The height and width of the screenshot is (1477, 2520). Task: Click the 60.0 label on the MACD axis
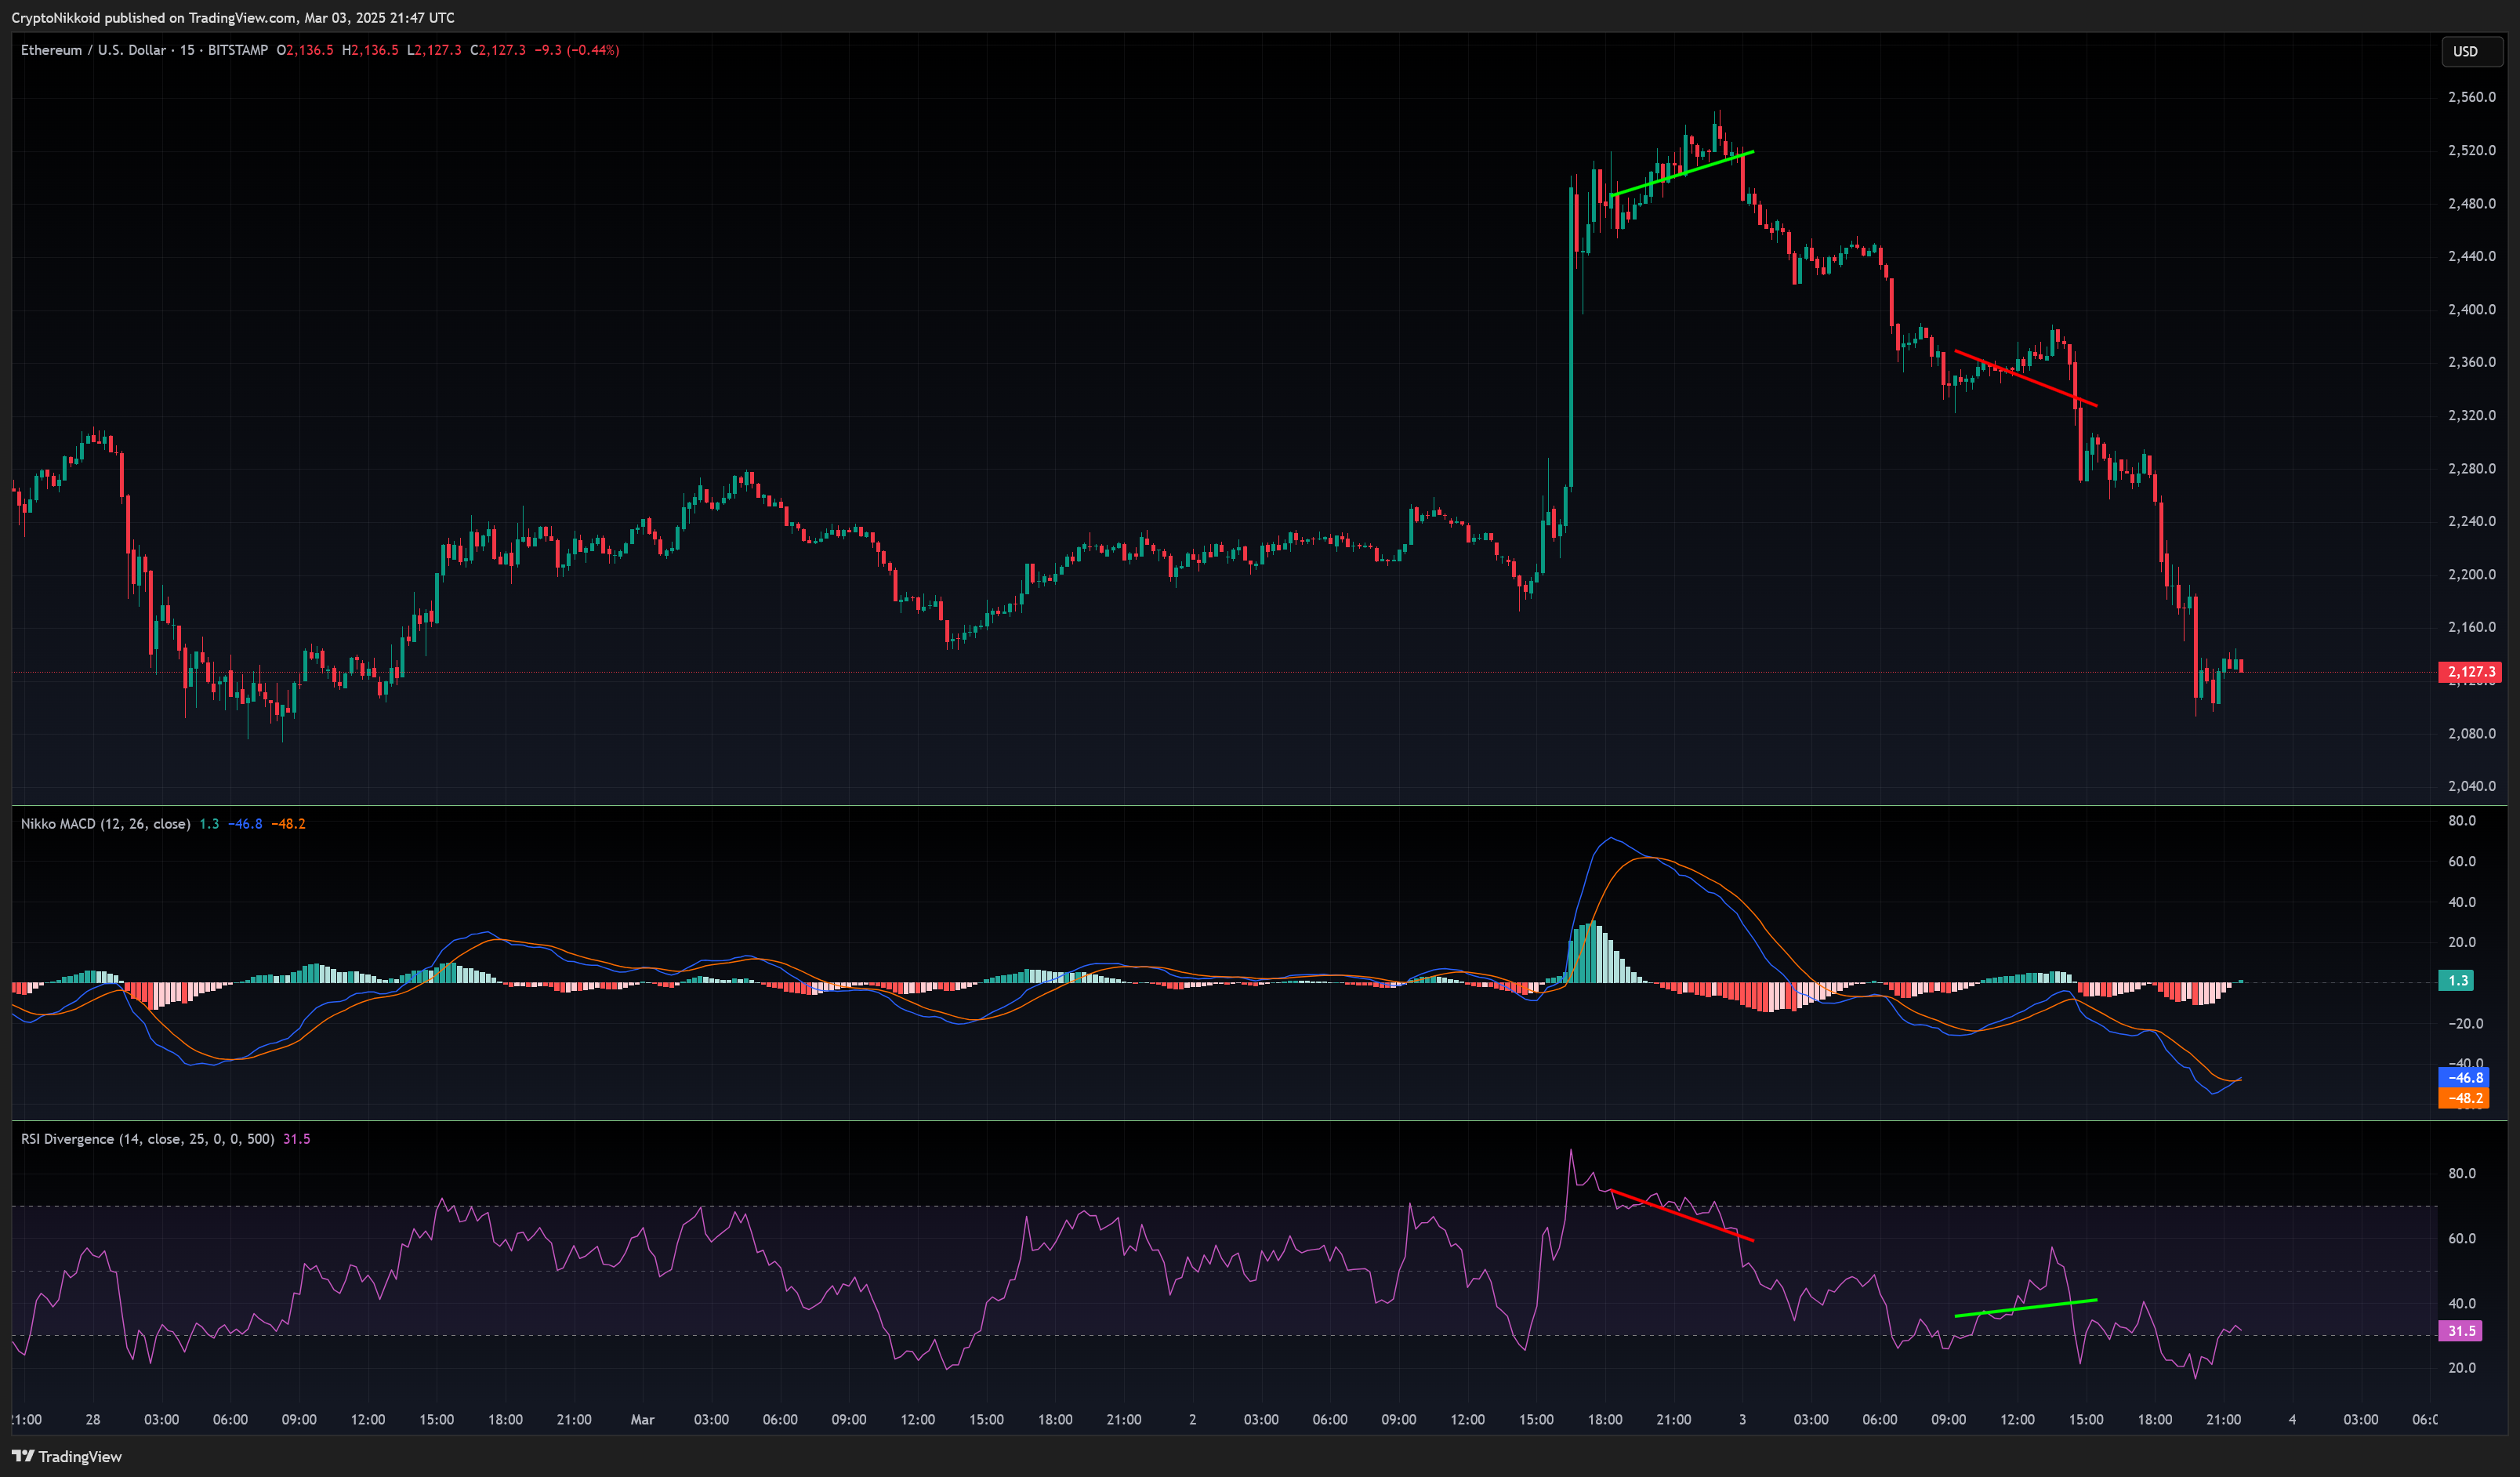click(x=2462, y=861)
